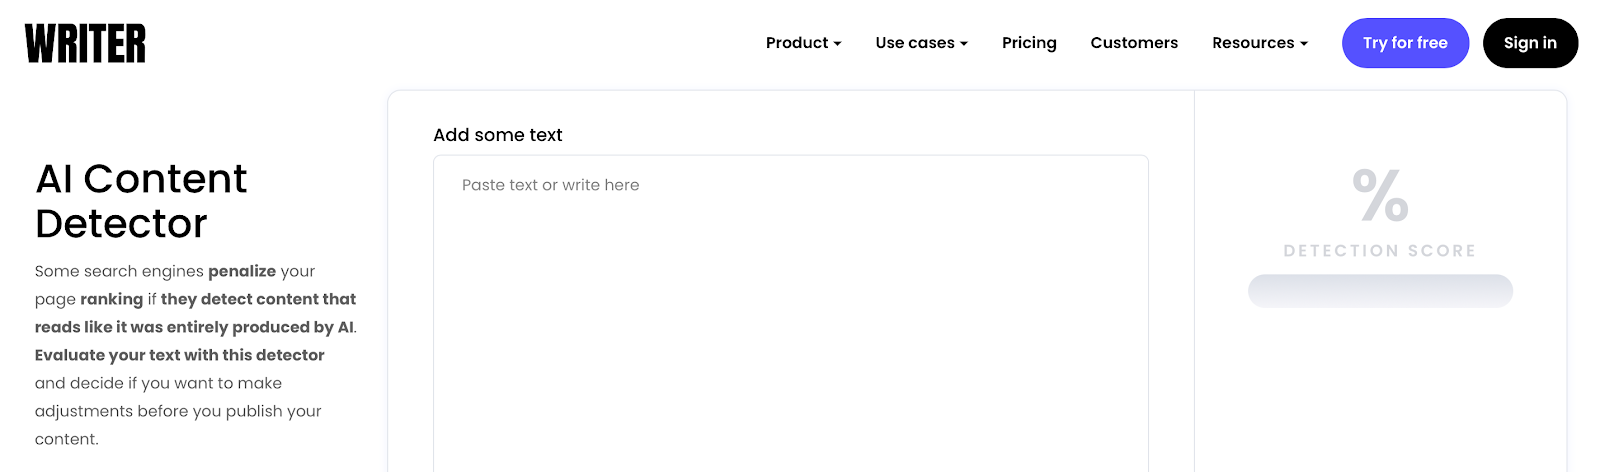
Task: Click the Add some text label
Action: pyautogui.click(x=498, y=135)
